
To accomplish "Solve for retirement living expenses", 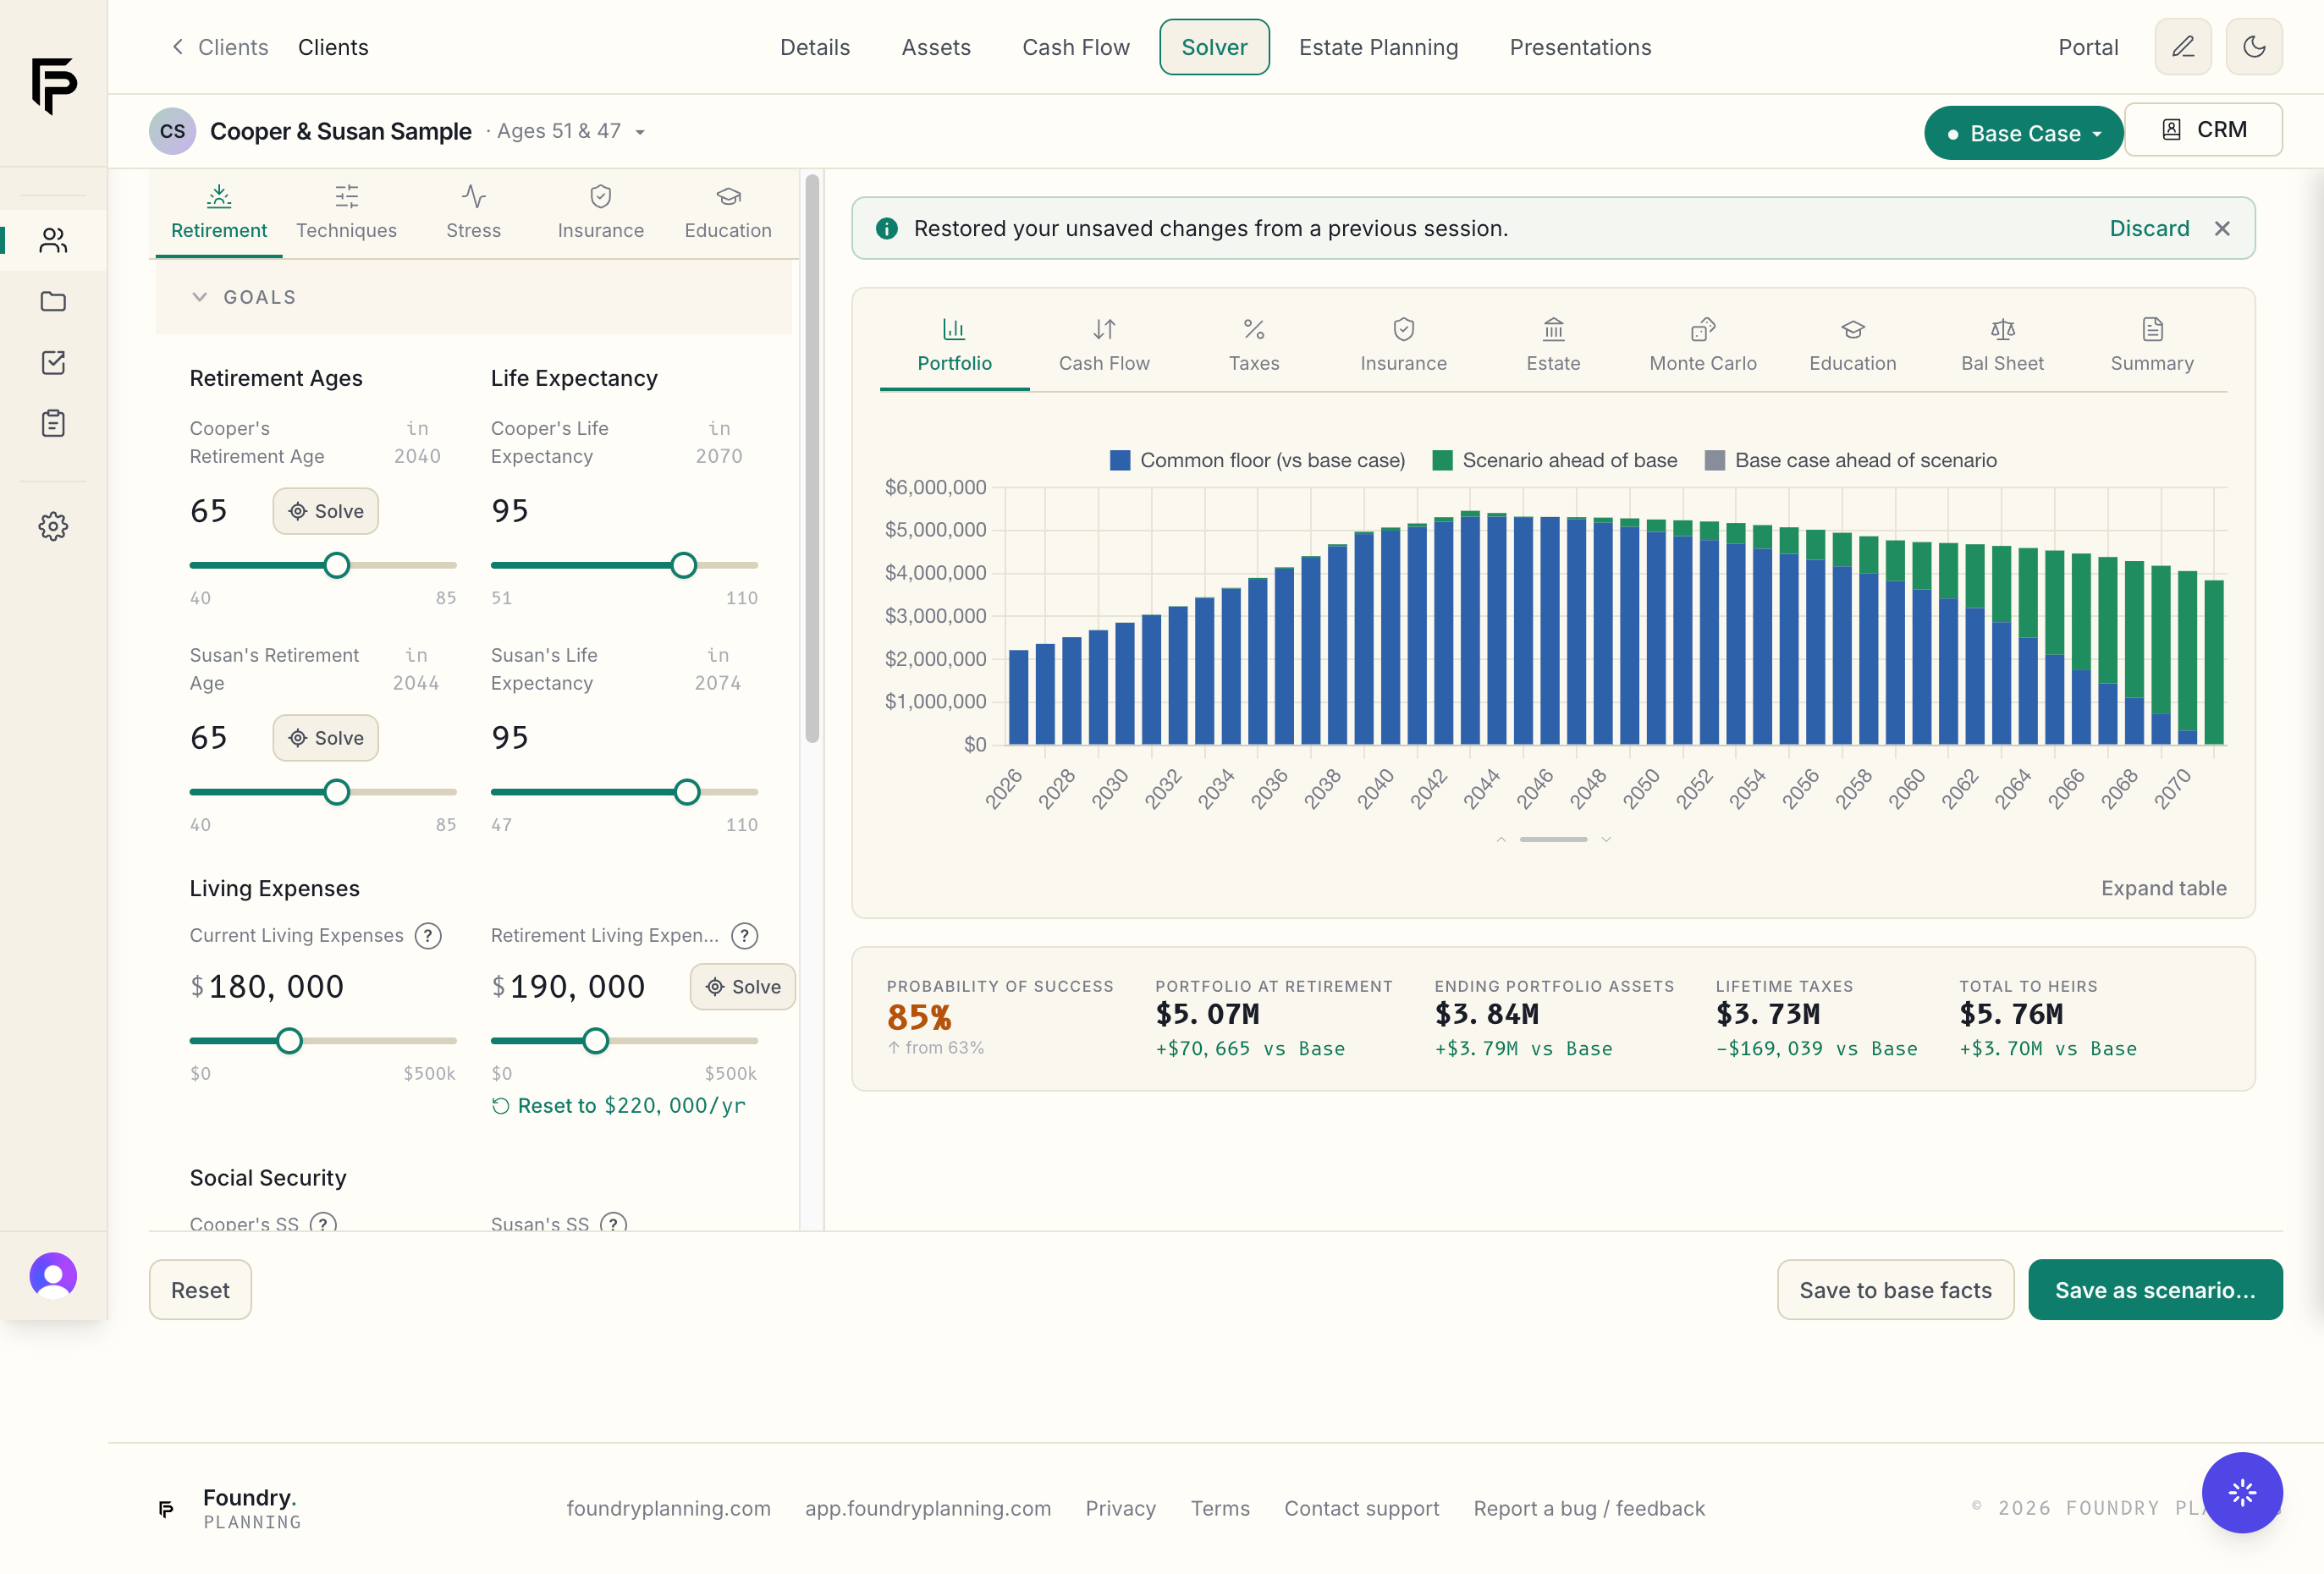I will point(742,987).
